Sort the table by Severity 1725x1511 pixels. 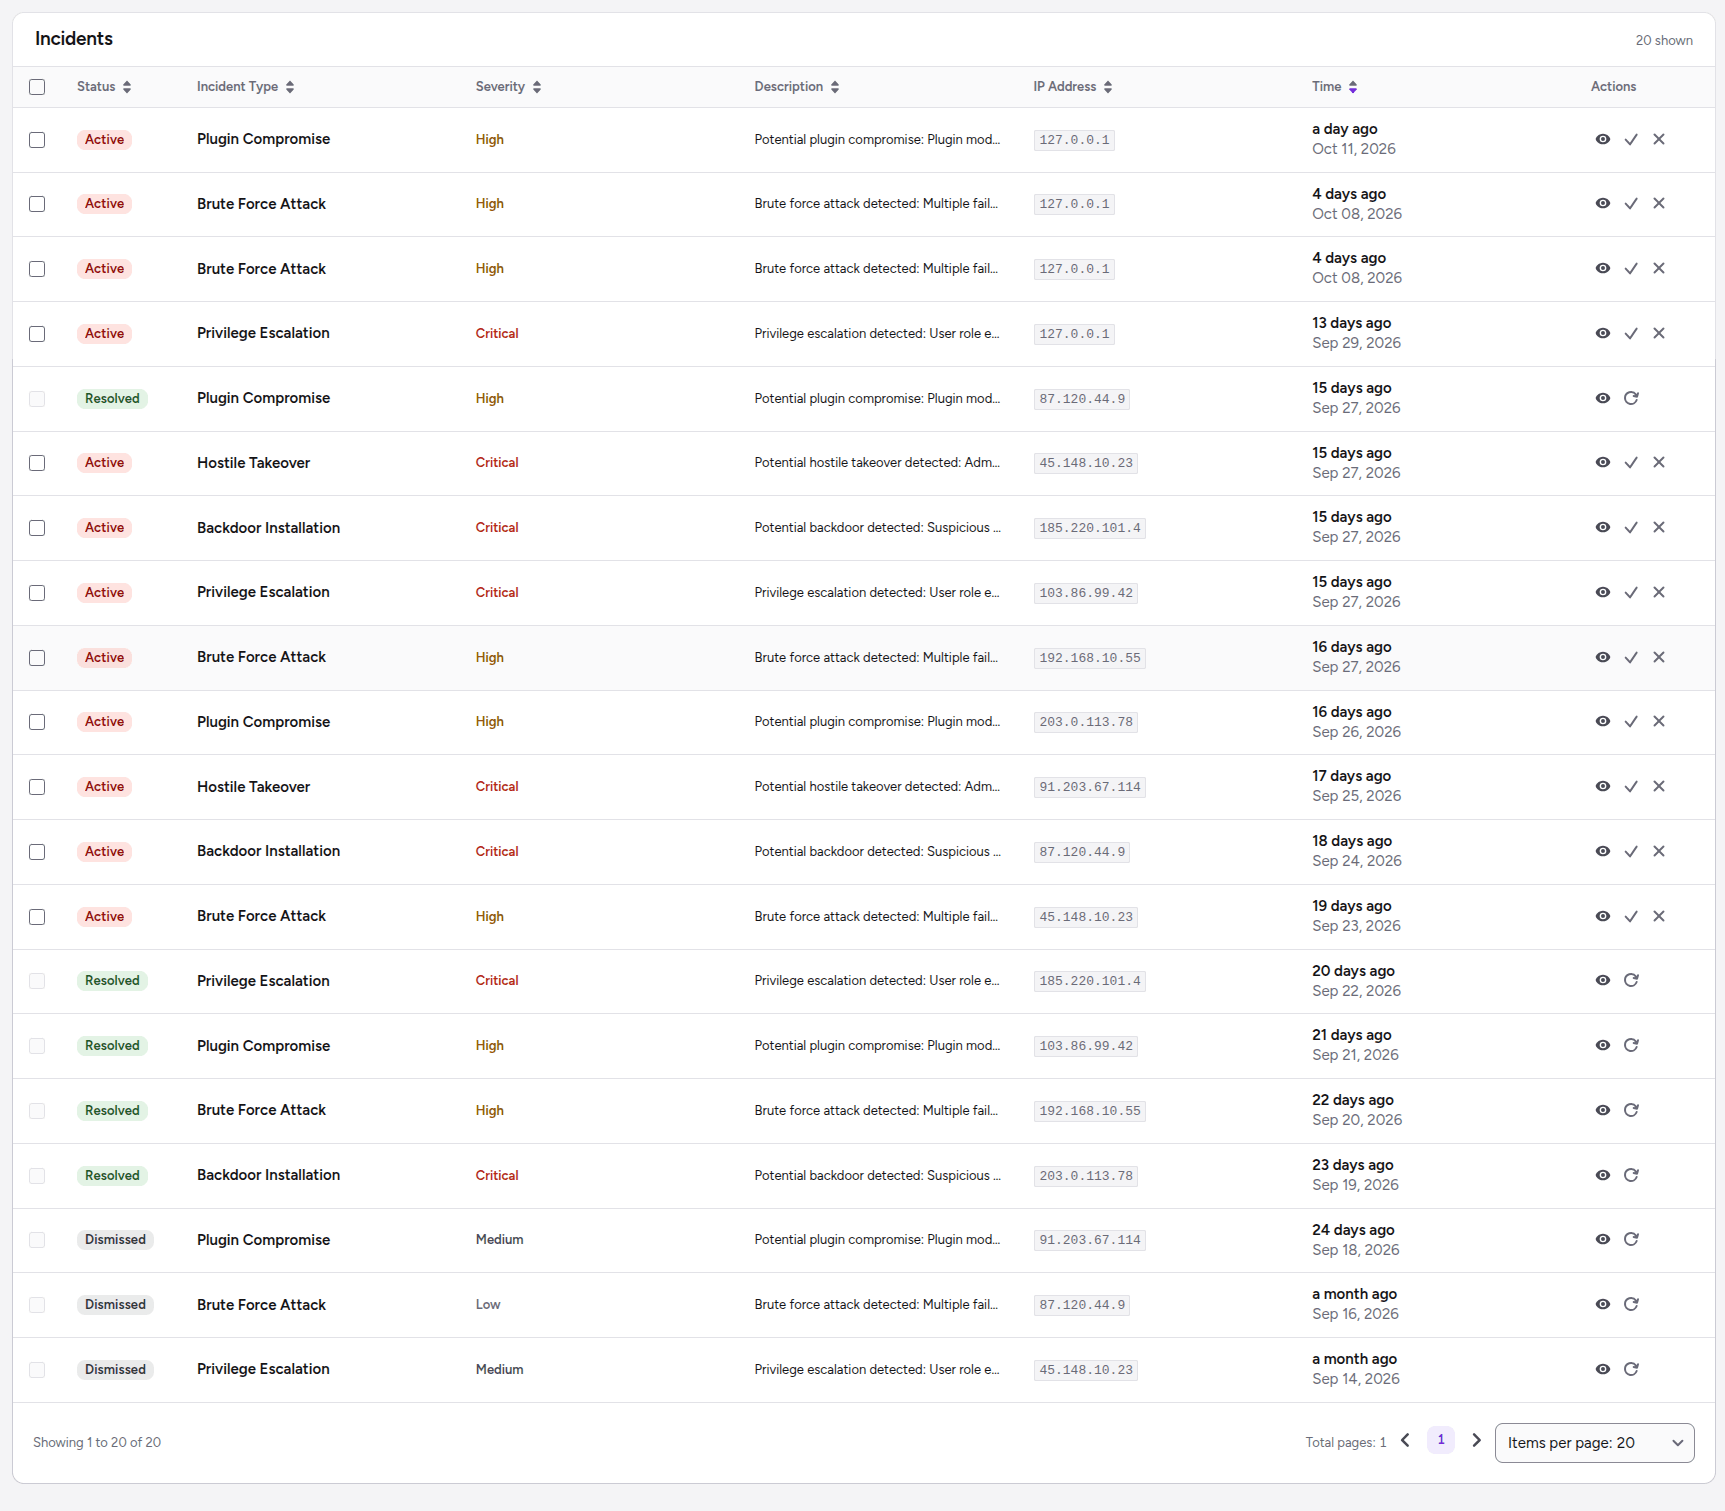point(508,87)
